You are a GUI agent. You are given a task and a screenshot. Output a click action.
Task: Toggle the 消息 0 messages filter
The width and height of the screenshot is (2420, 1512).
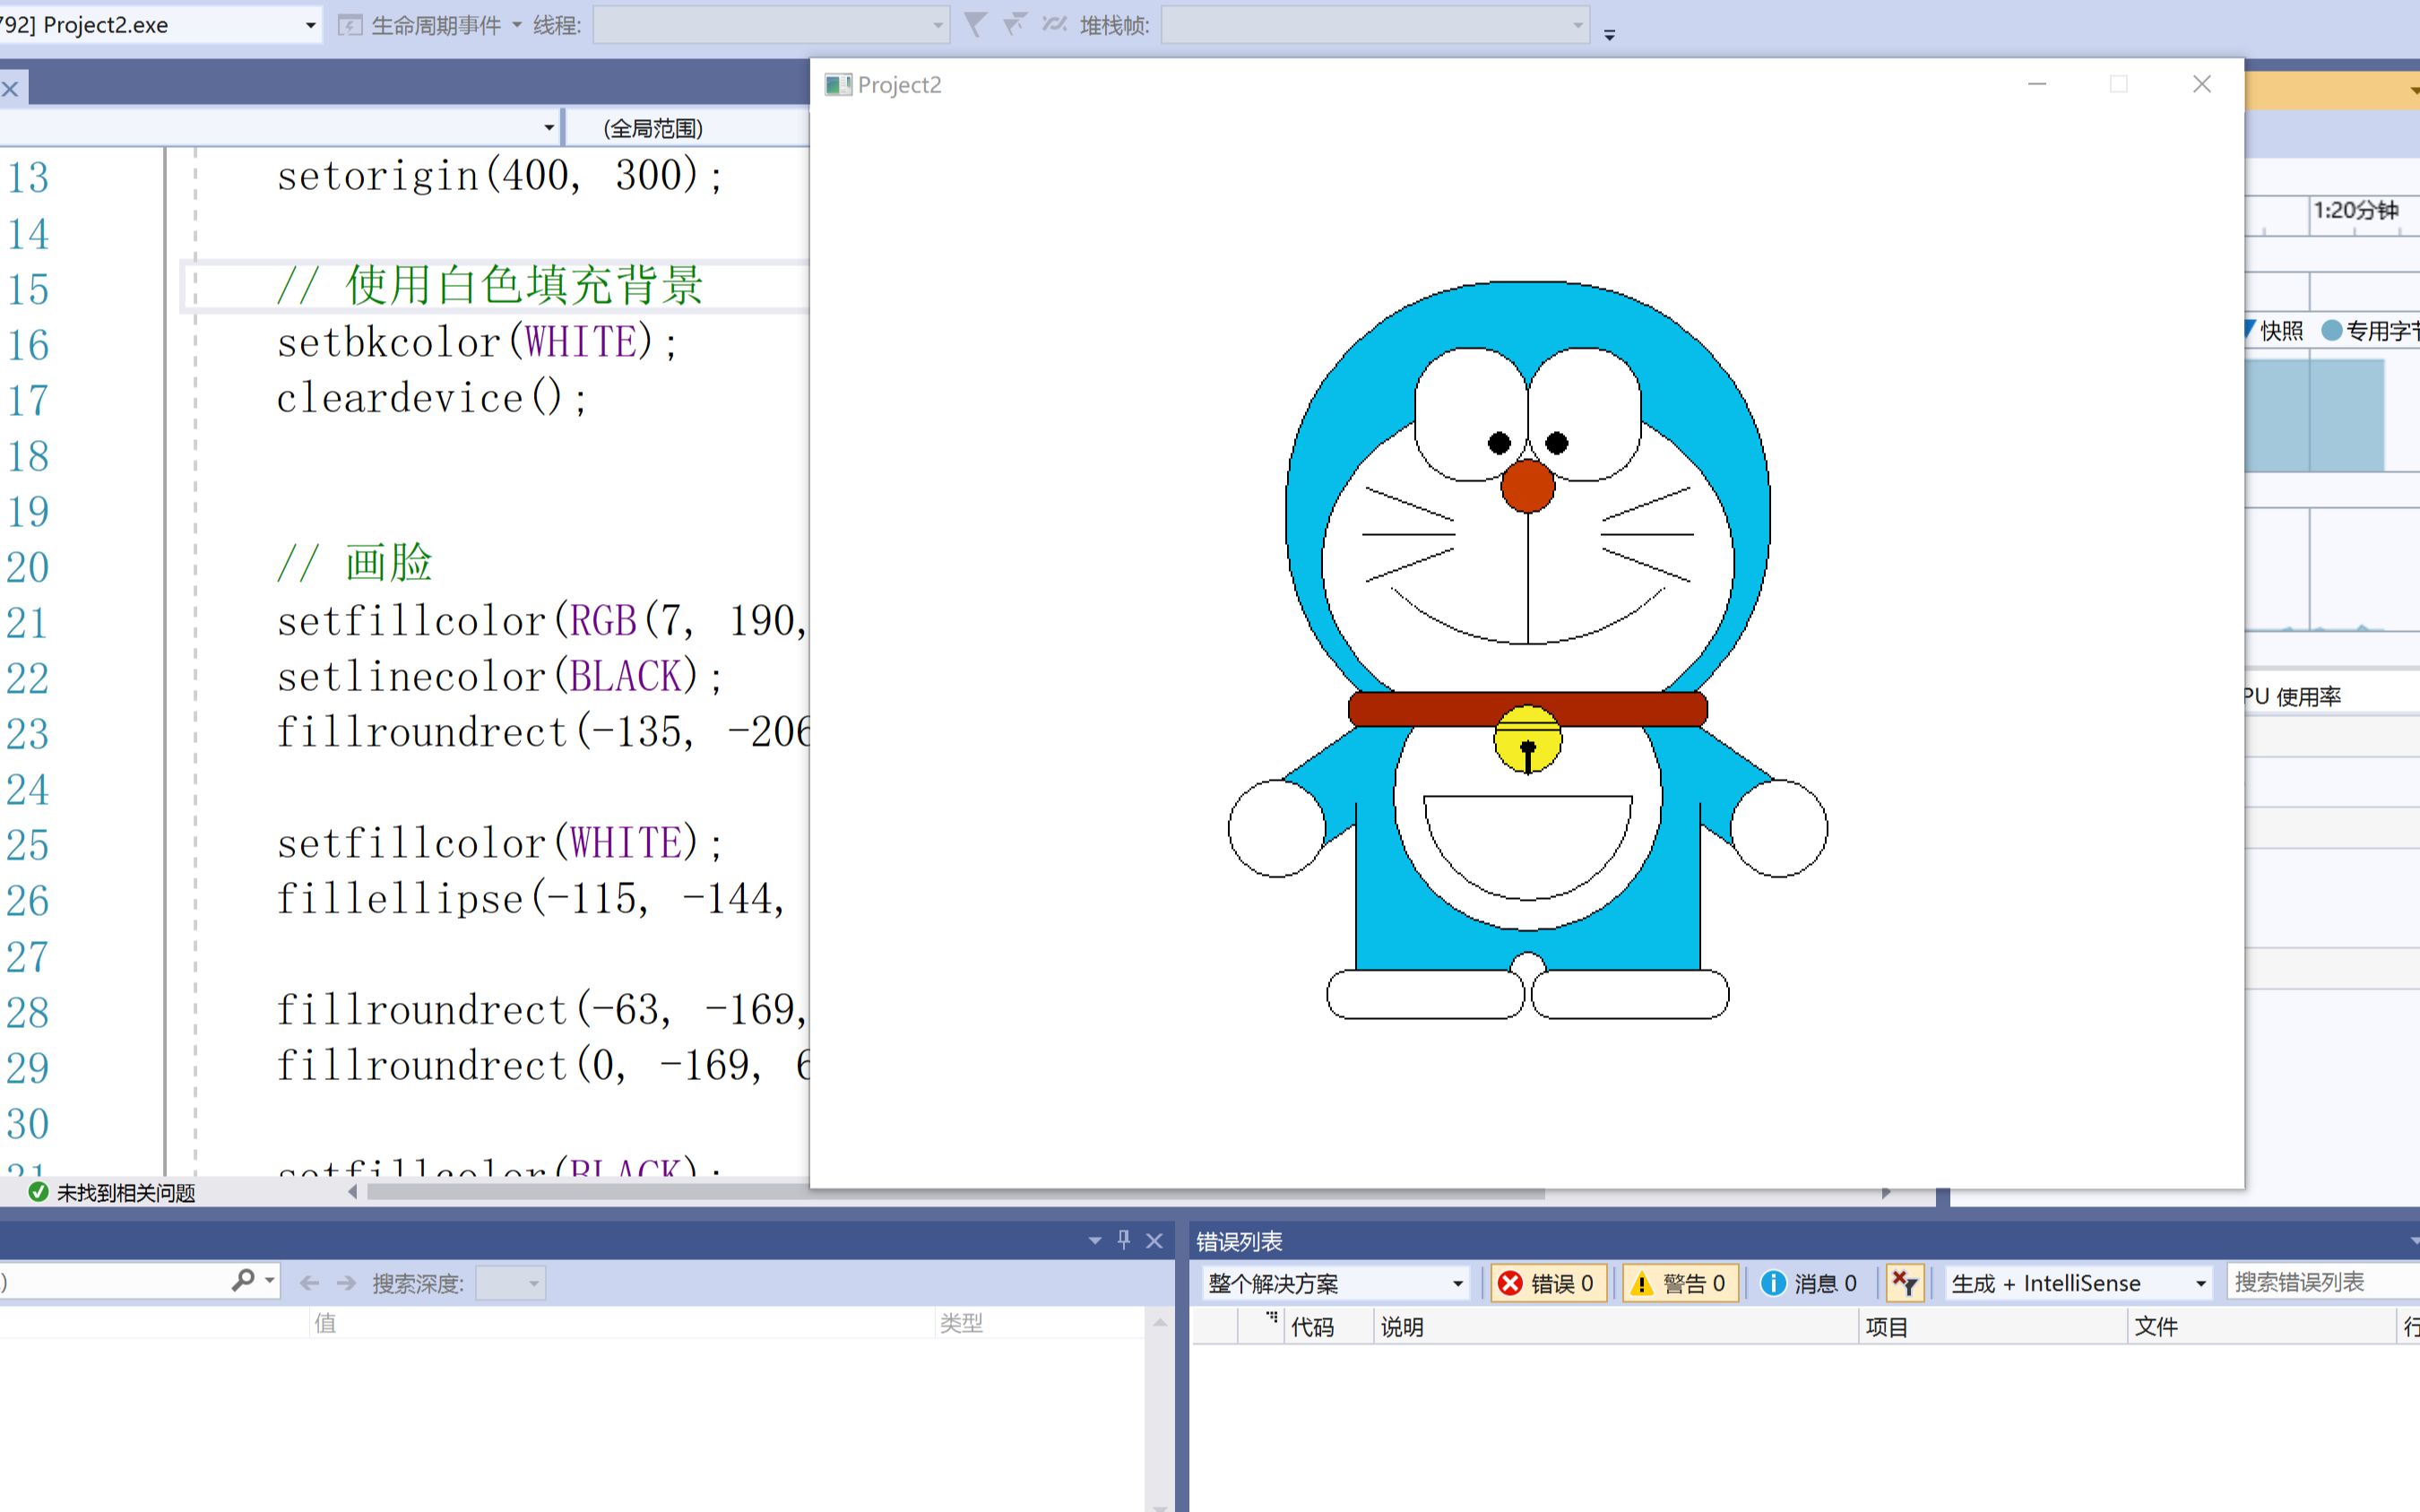[x=1810, y=1283]
